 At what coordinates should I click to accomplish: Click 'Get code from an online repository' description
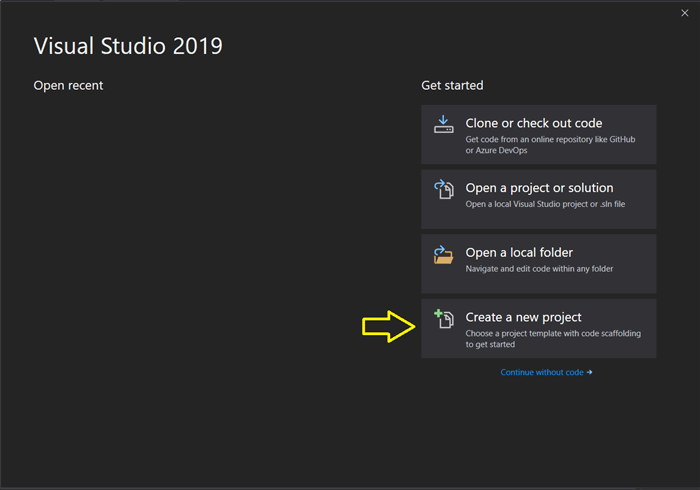(x=550, y=145)
